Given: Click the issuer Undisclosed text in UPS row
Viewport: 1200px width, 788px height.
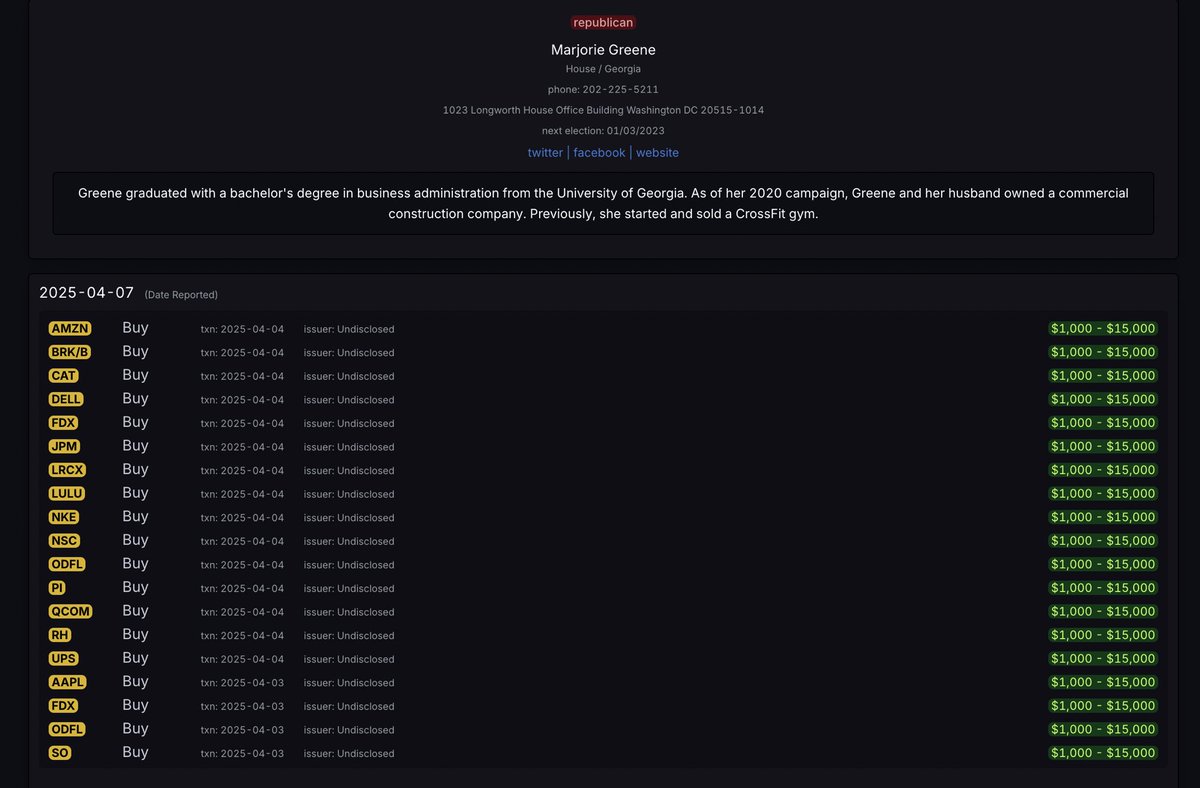Looking at the screenshot, I should 349,659.
